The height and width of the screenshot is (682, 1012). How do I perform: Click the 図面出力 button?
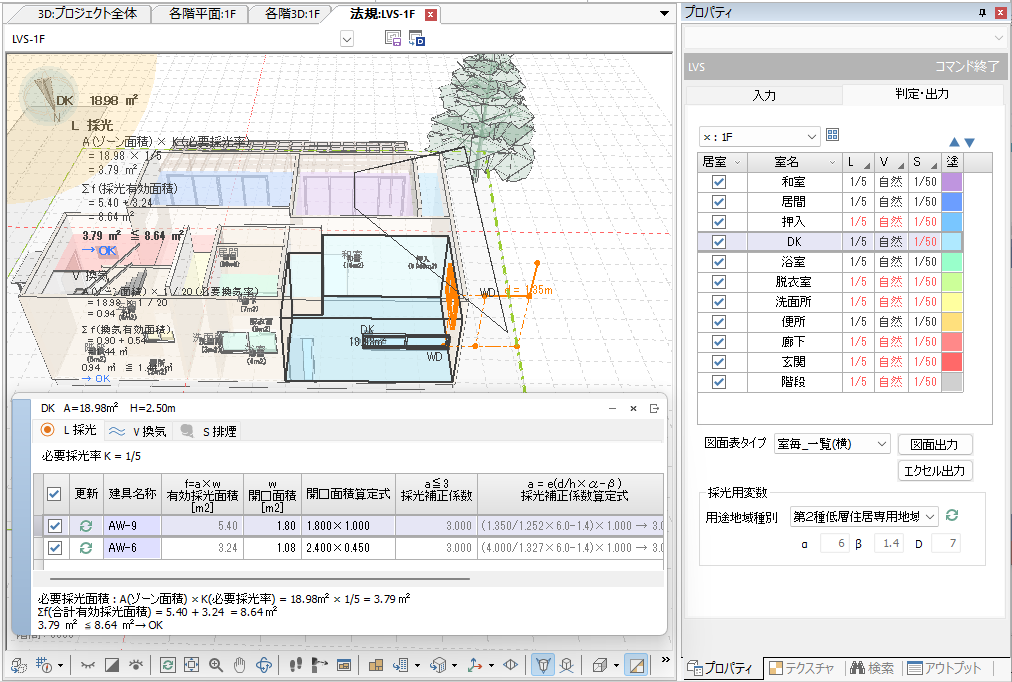tap(934, 444)
